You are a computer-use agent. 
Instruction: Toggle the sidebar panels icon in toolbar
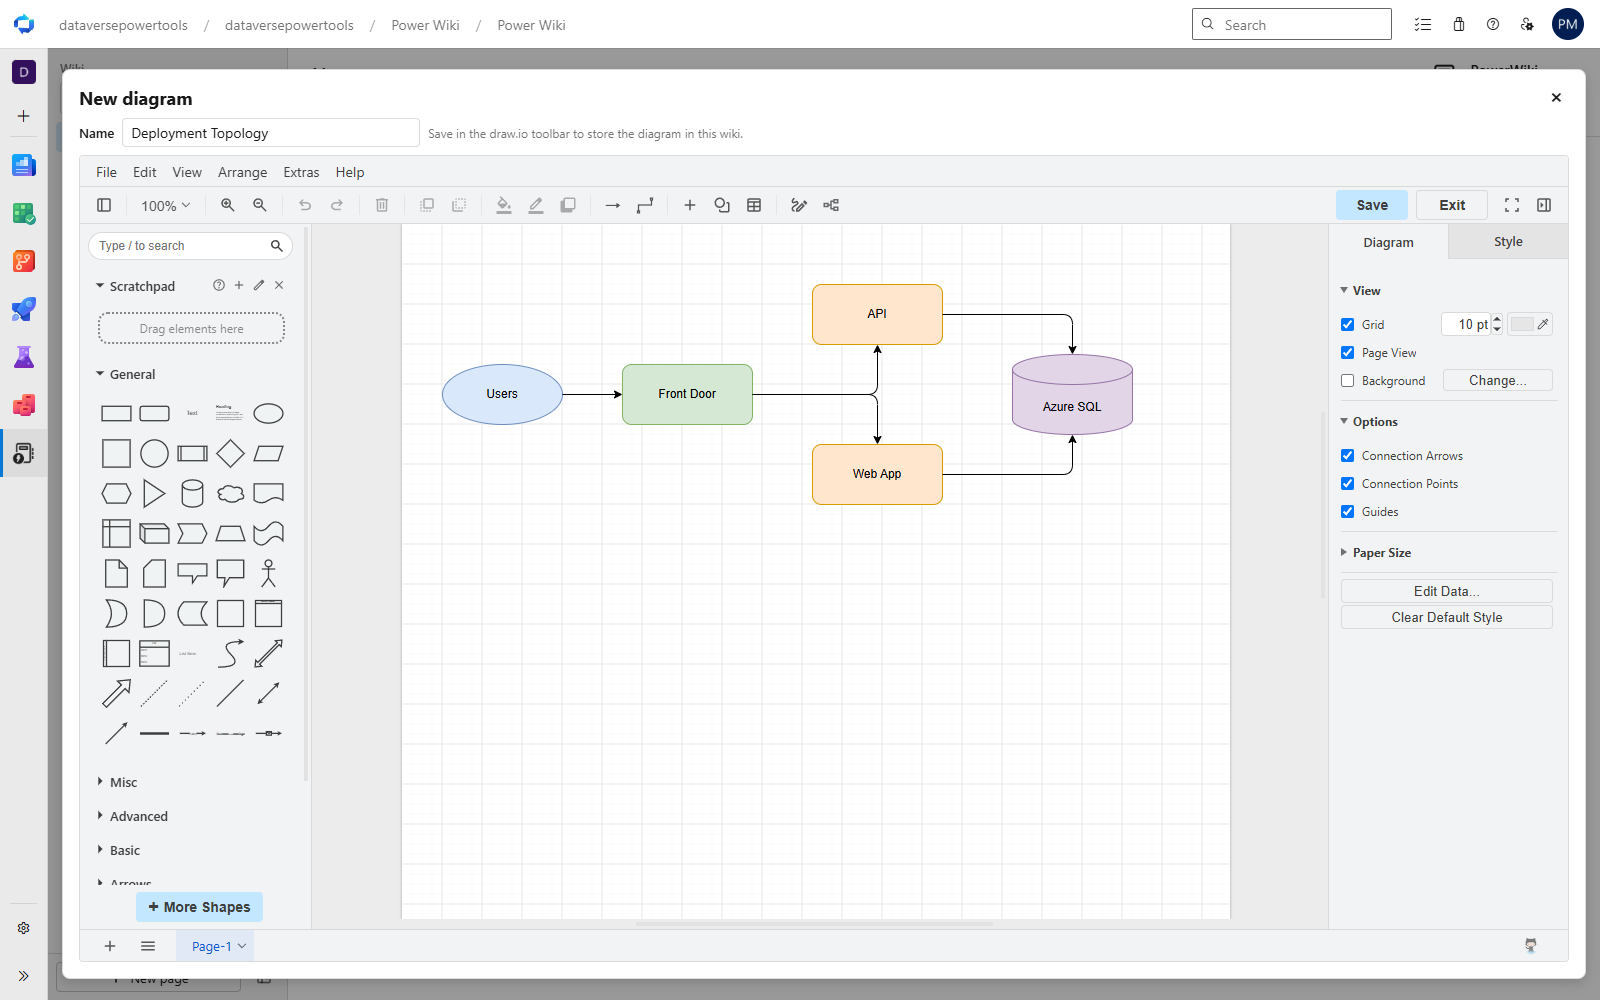point(104,205)
